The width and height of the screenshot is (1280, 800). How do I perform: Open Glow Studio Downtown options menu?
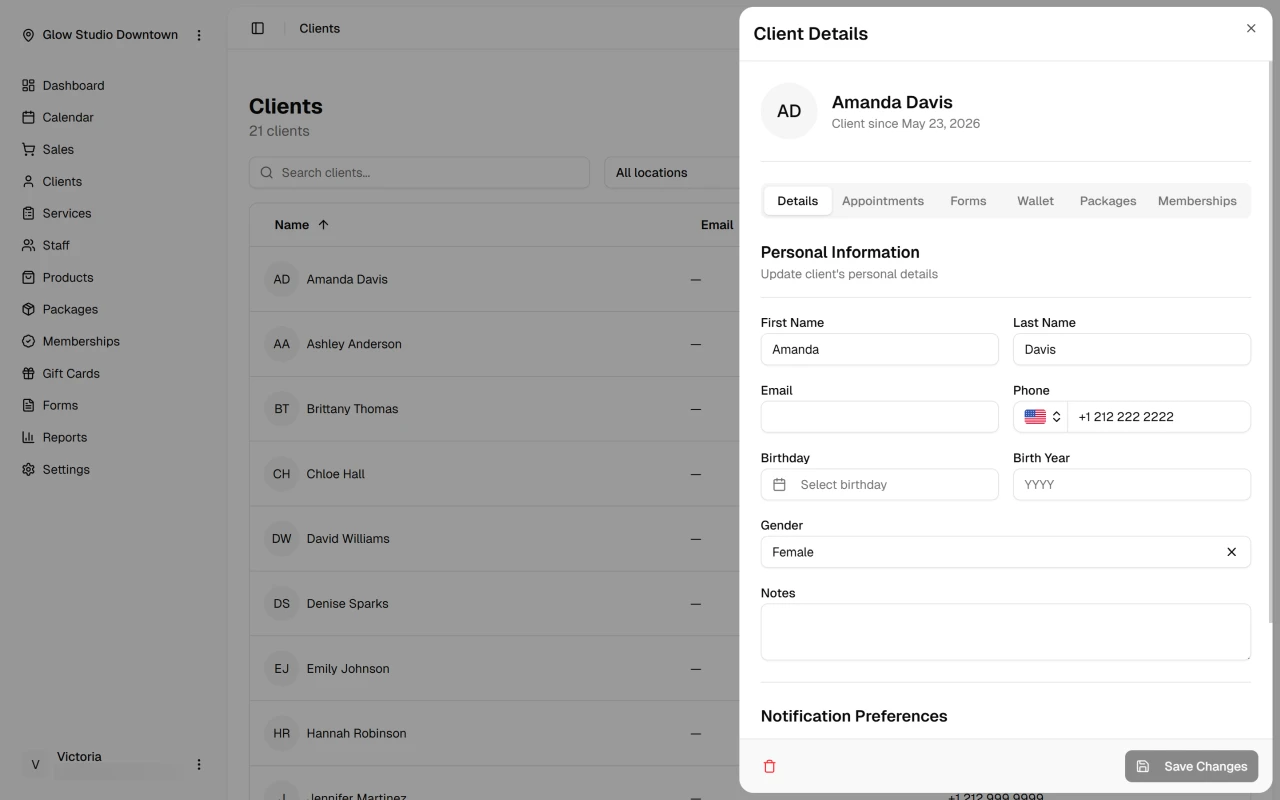point(199,35)
